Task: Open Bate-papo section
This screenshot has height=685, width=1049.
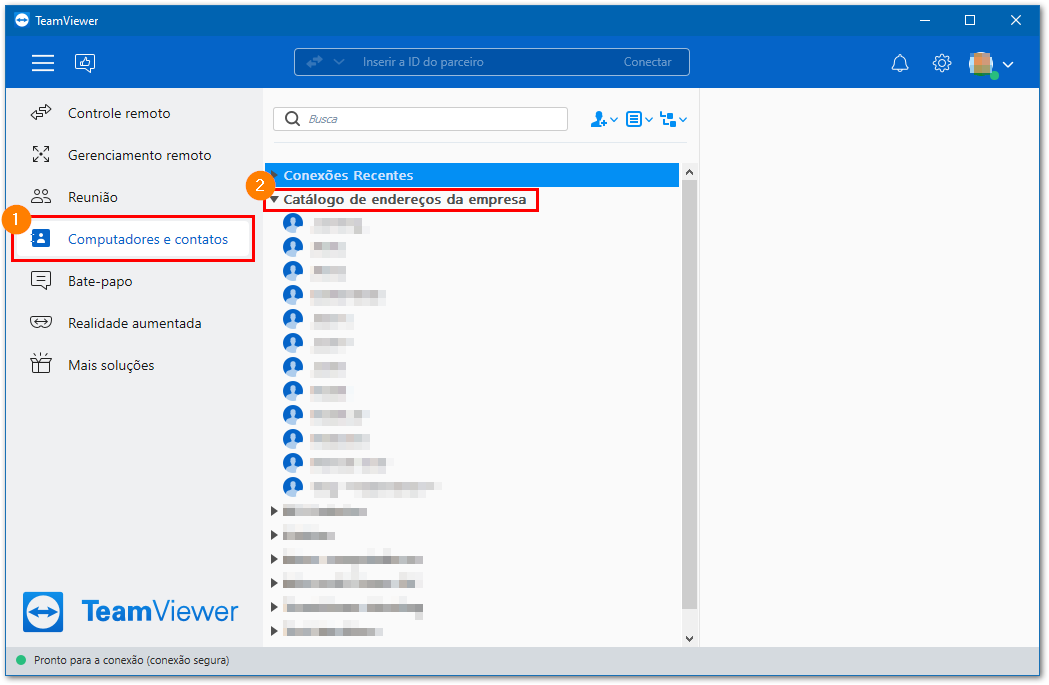Action: pyautogui.click(x=134, y=281)
